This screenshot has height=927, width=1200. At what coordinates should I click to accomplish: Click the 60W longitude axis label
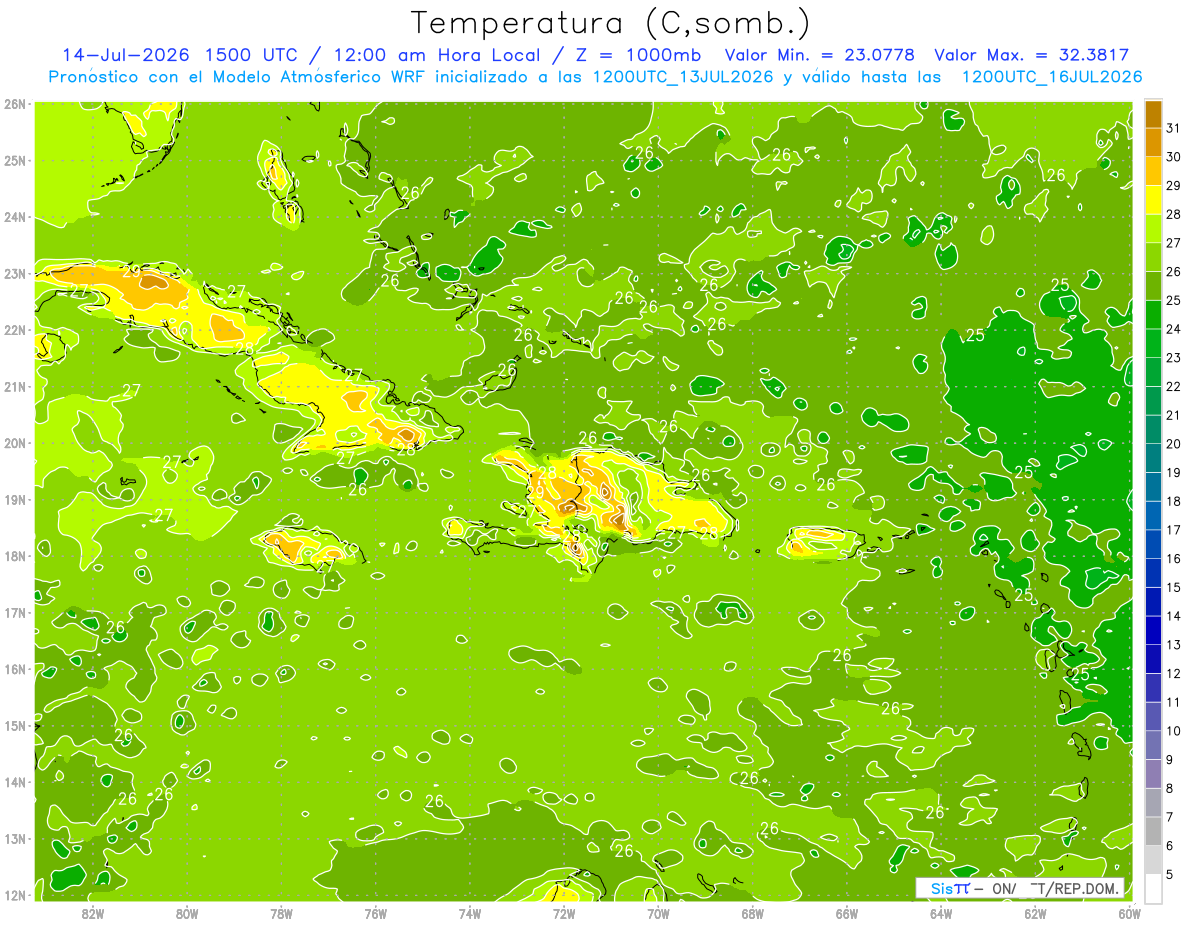1129,913
